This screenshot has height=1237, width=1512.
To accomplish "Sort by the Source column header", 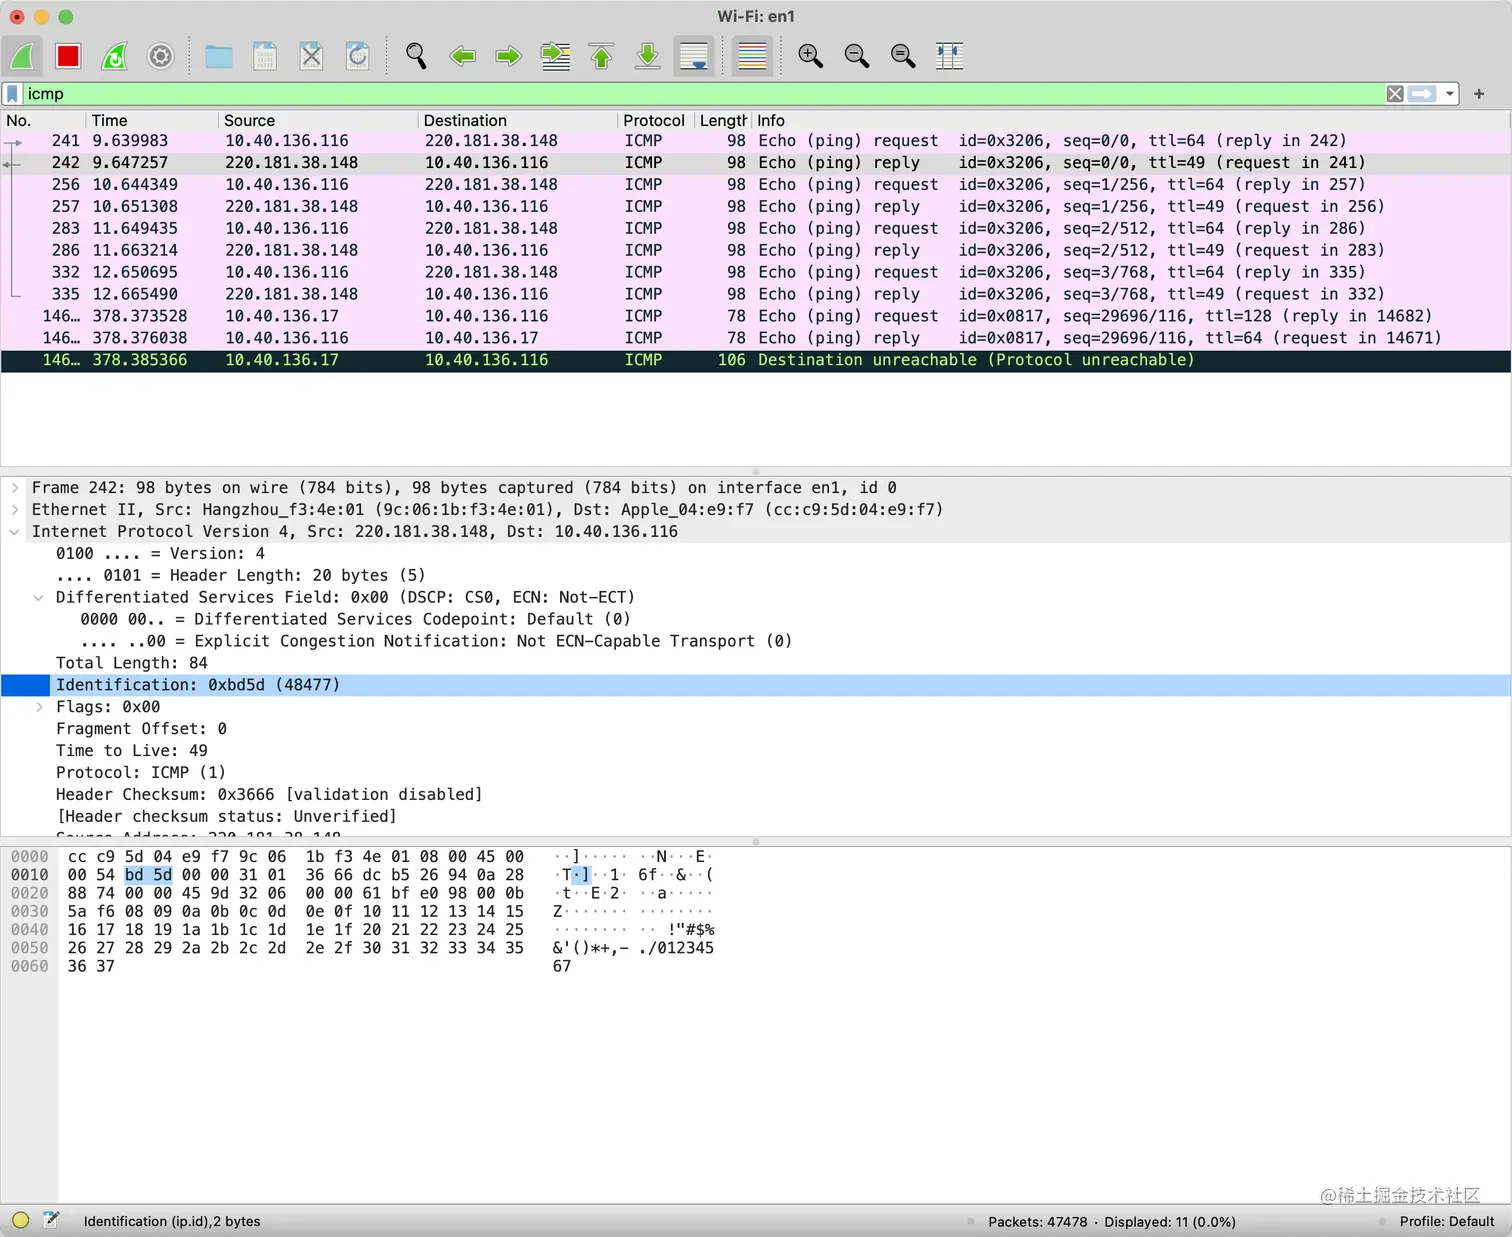I will coord(317,120).
